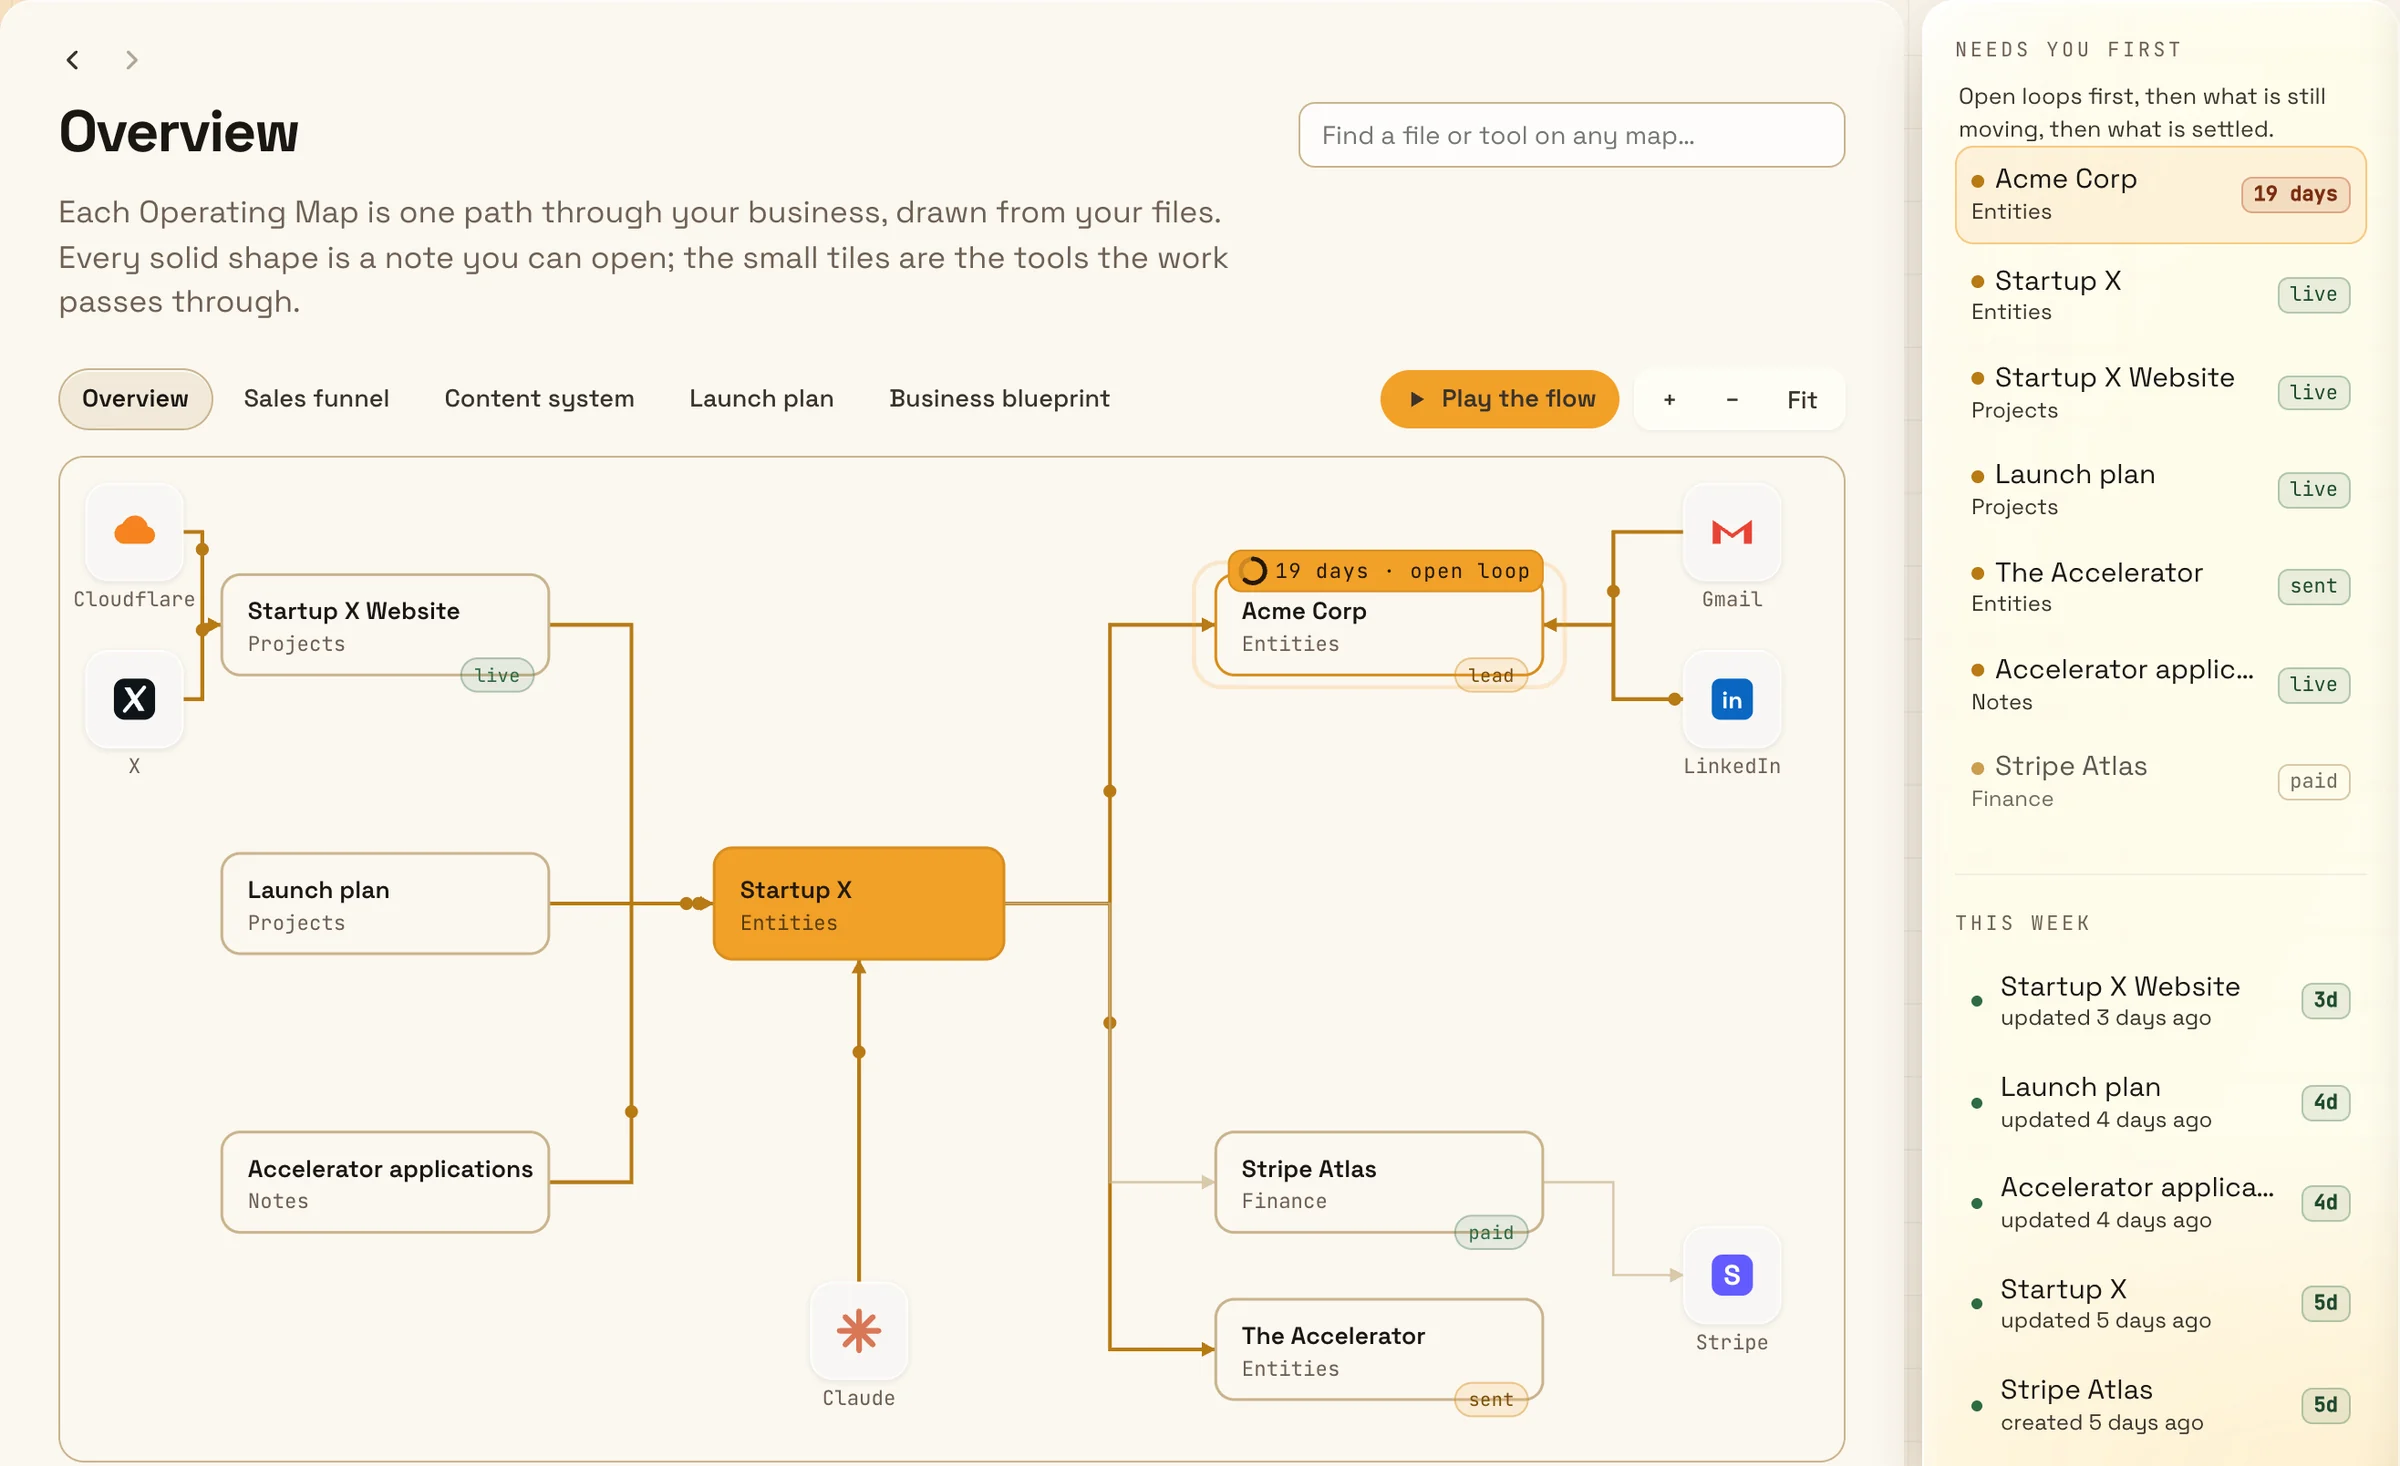Zoom in with the plus button
This screenshot has width=2400, height=1466.
1669,400
